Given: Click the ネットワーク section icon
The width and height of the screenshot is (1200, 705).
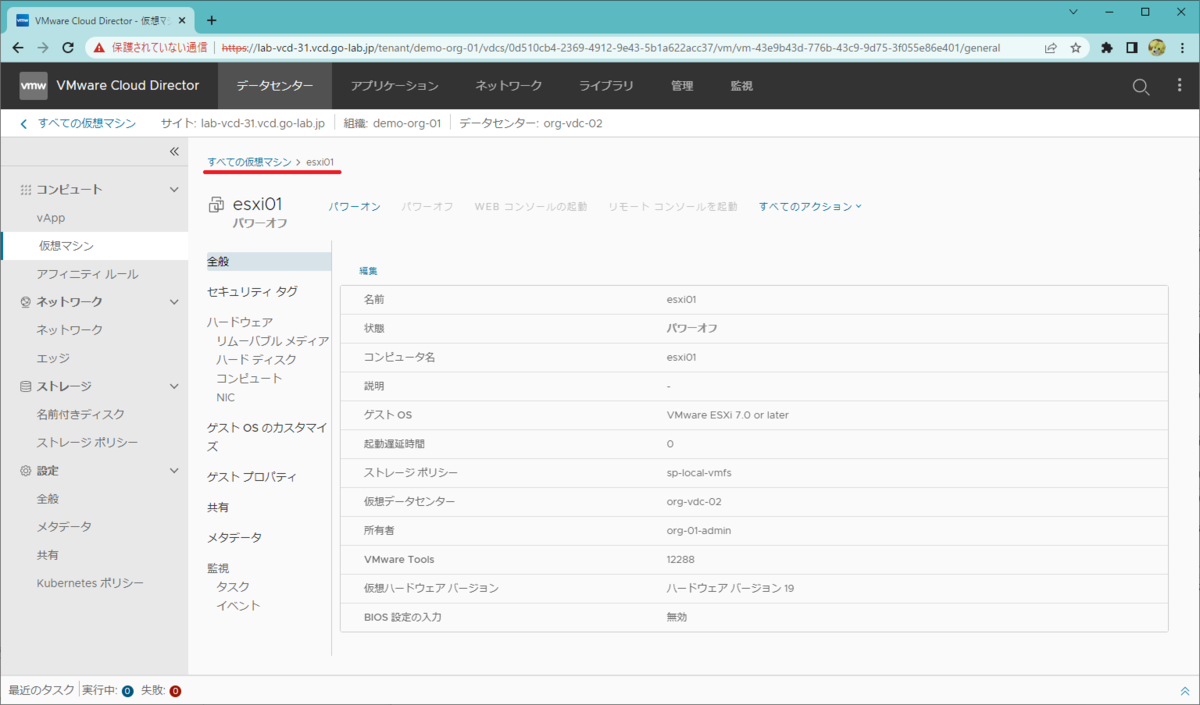Looking at the screenshot, I should click(26, 302).
